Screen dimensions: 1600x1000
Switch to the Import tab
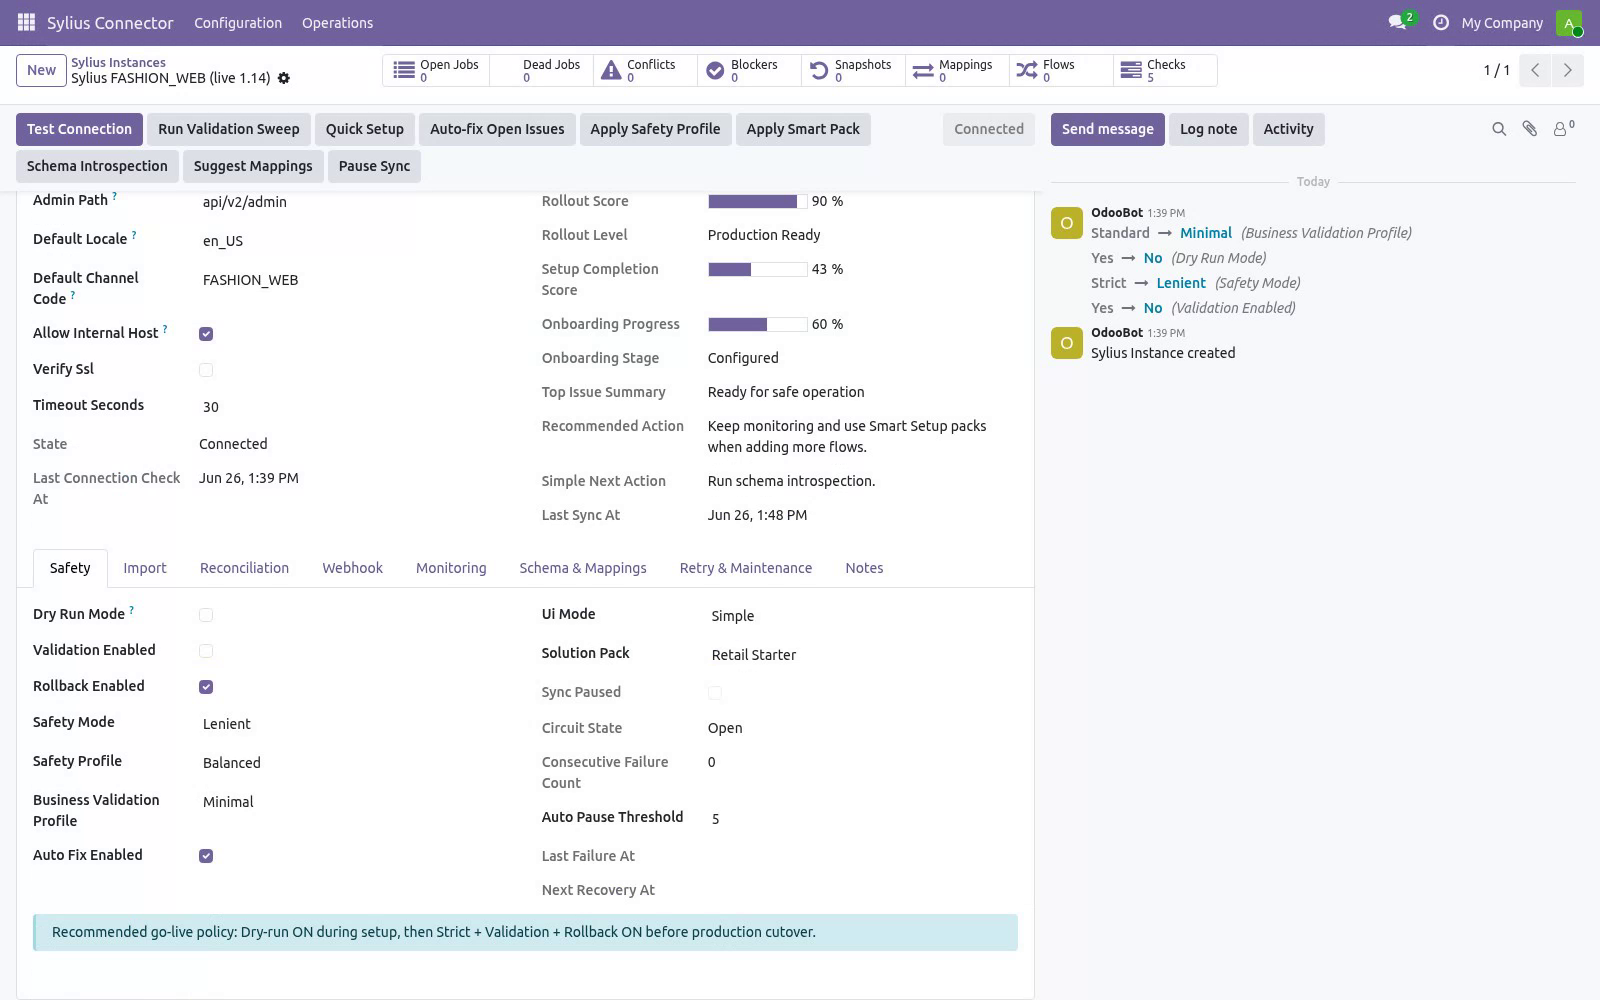(145, 568)
